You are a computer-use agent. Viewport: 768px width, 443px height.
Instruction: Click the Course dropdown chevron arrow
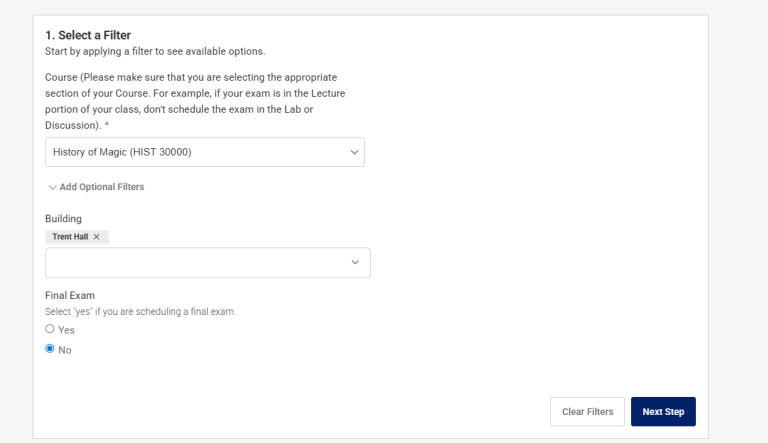[354, 152]
